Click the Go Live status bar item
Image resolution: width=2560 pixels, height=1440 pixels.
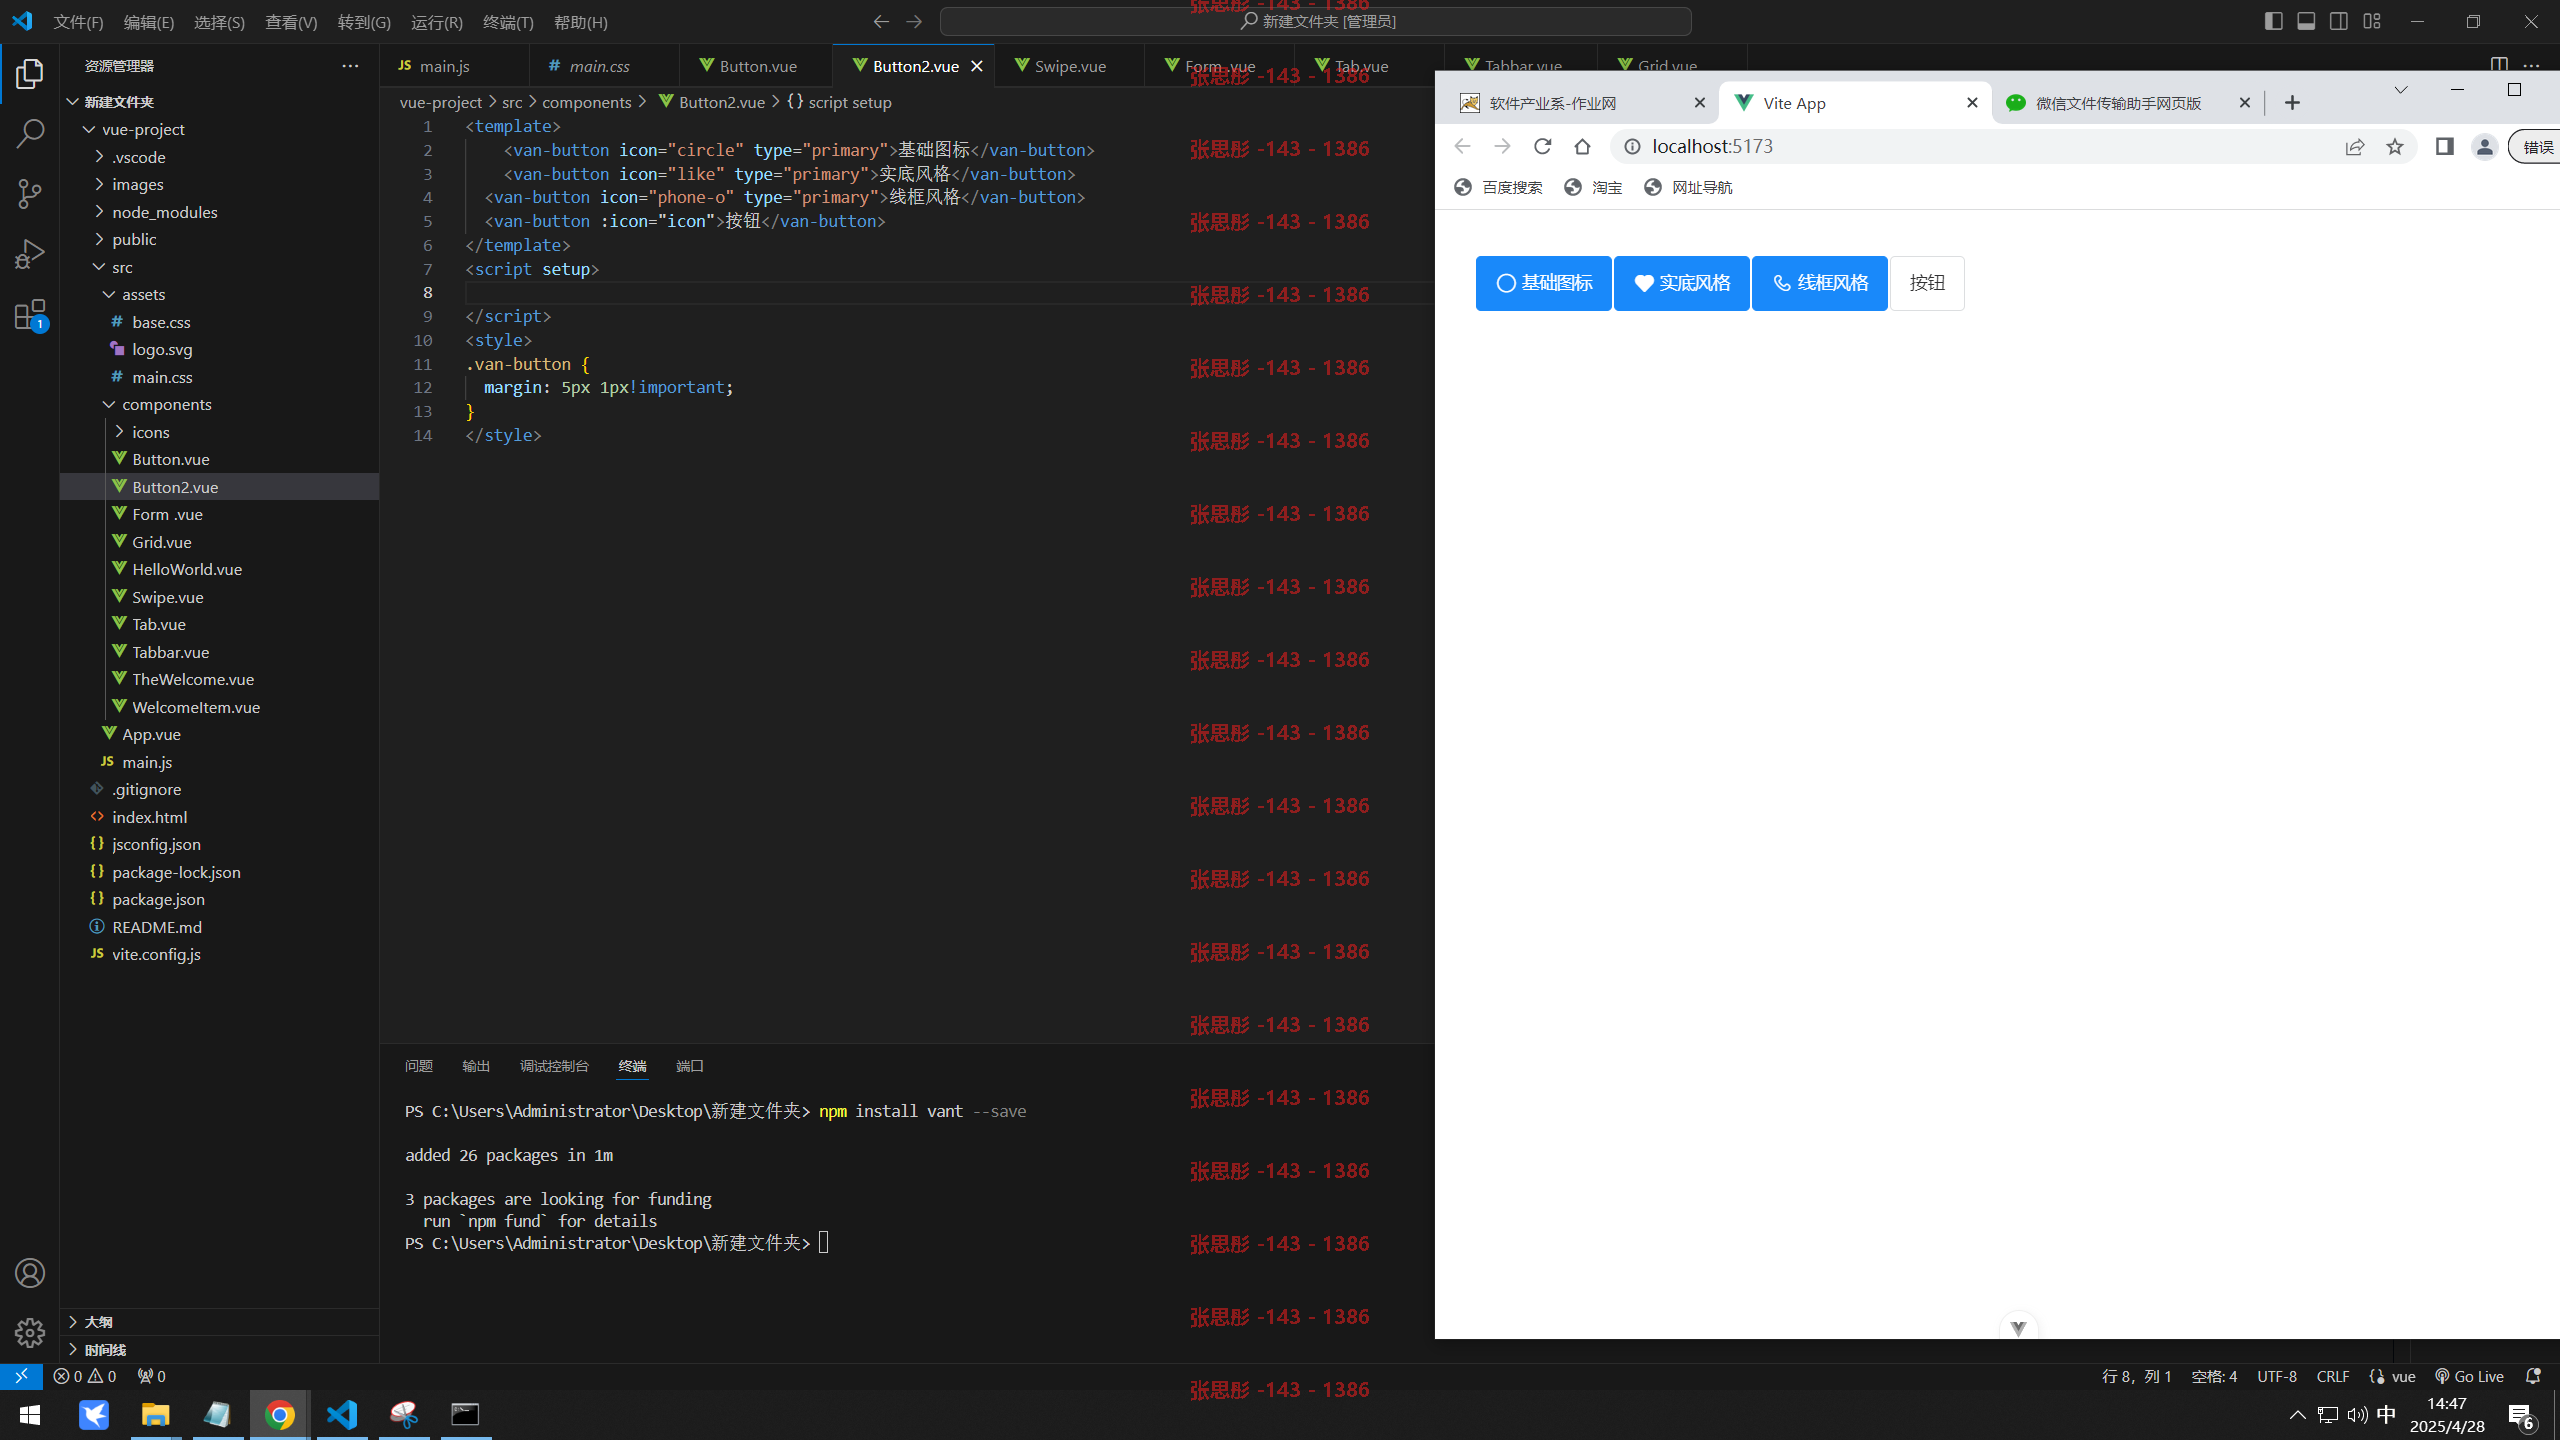[x=2469, y=1376]
